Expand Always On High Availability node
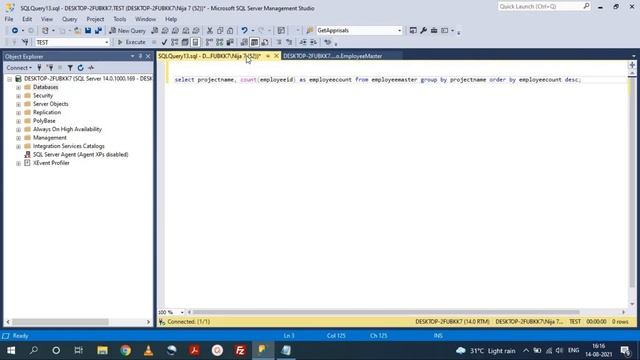This screenshot has height=360, width=640. (18, 129)
